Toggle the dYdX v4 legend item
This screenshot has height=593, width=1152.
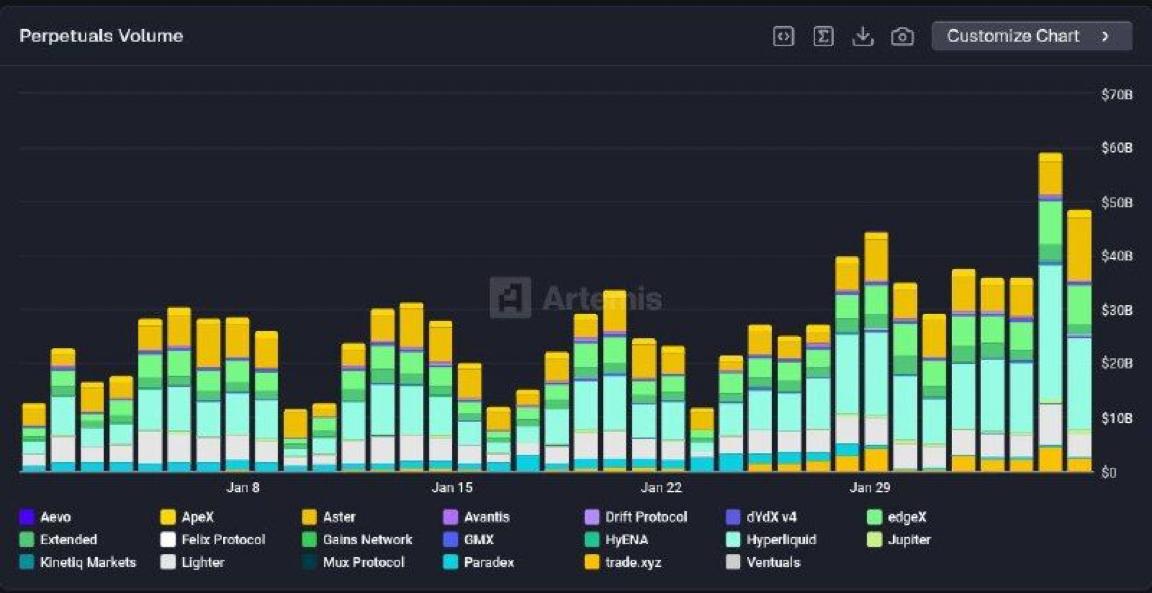click(771, 517)
